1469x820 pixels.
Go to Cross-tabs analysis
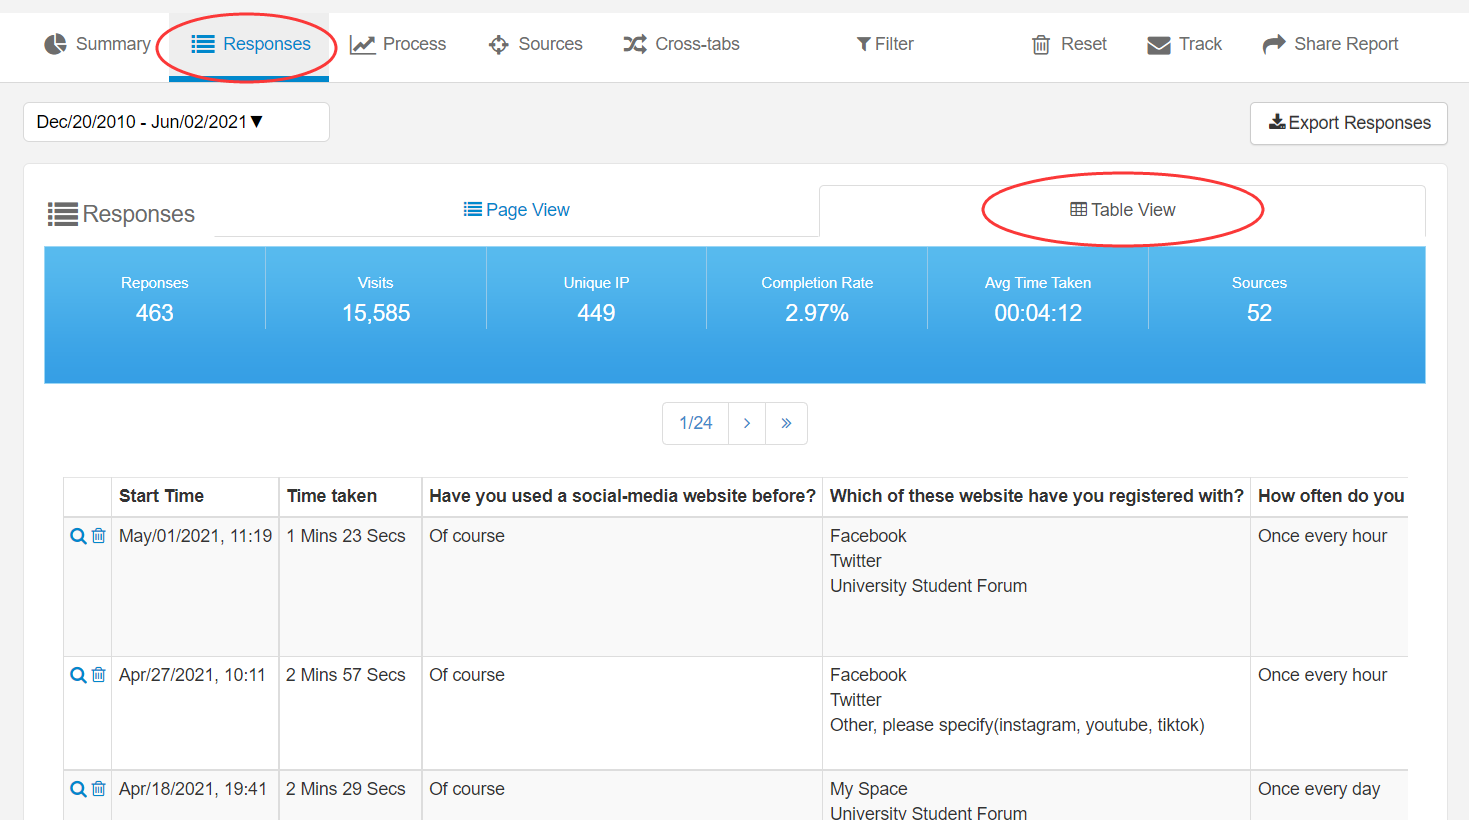point(681,44)
